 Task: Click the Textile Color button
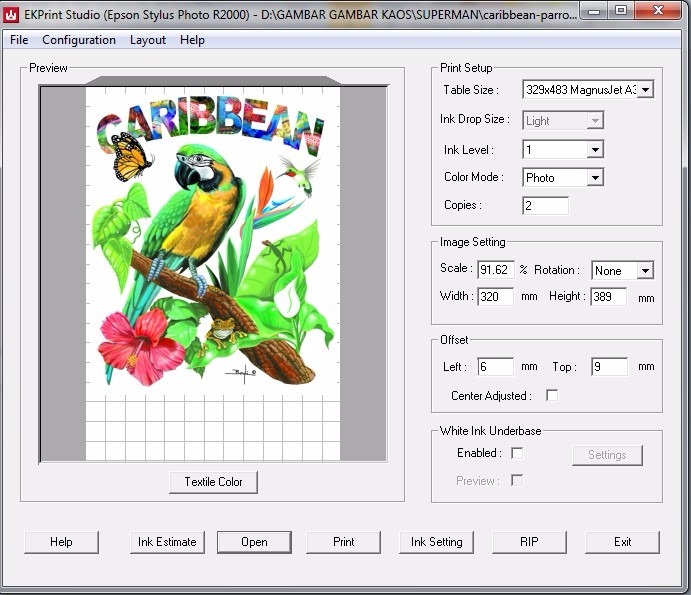tap(213, 482)
